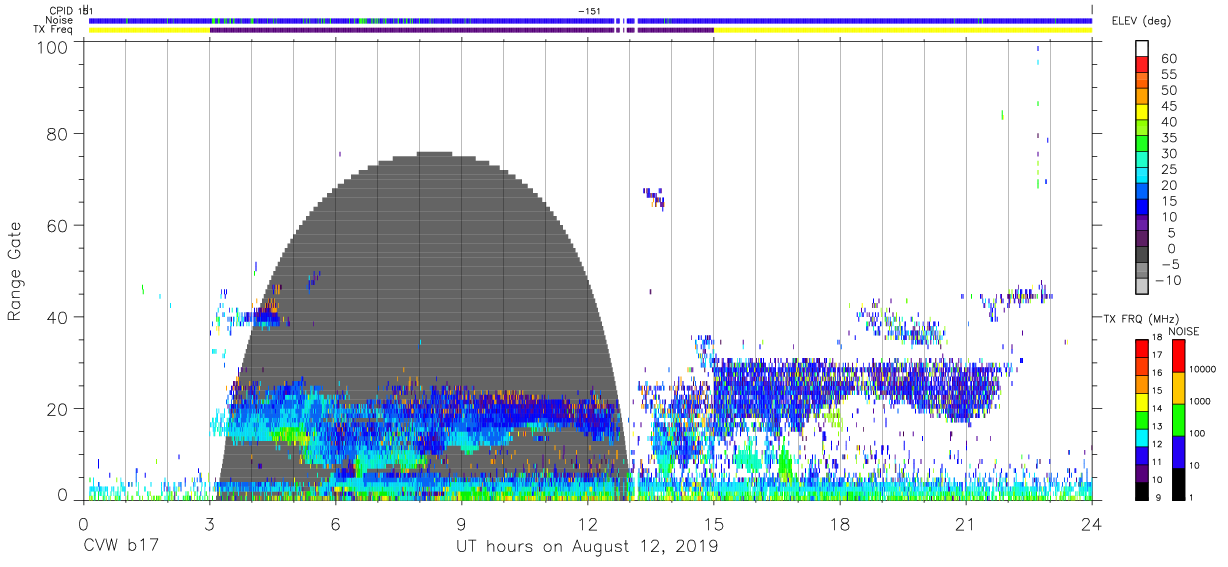The image size is (1228, 567).
Task: Pick the red 17–18 MHz TX FRQ swatch
Action: pos(1142,349)
